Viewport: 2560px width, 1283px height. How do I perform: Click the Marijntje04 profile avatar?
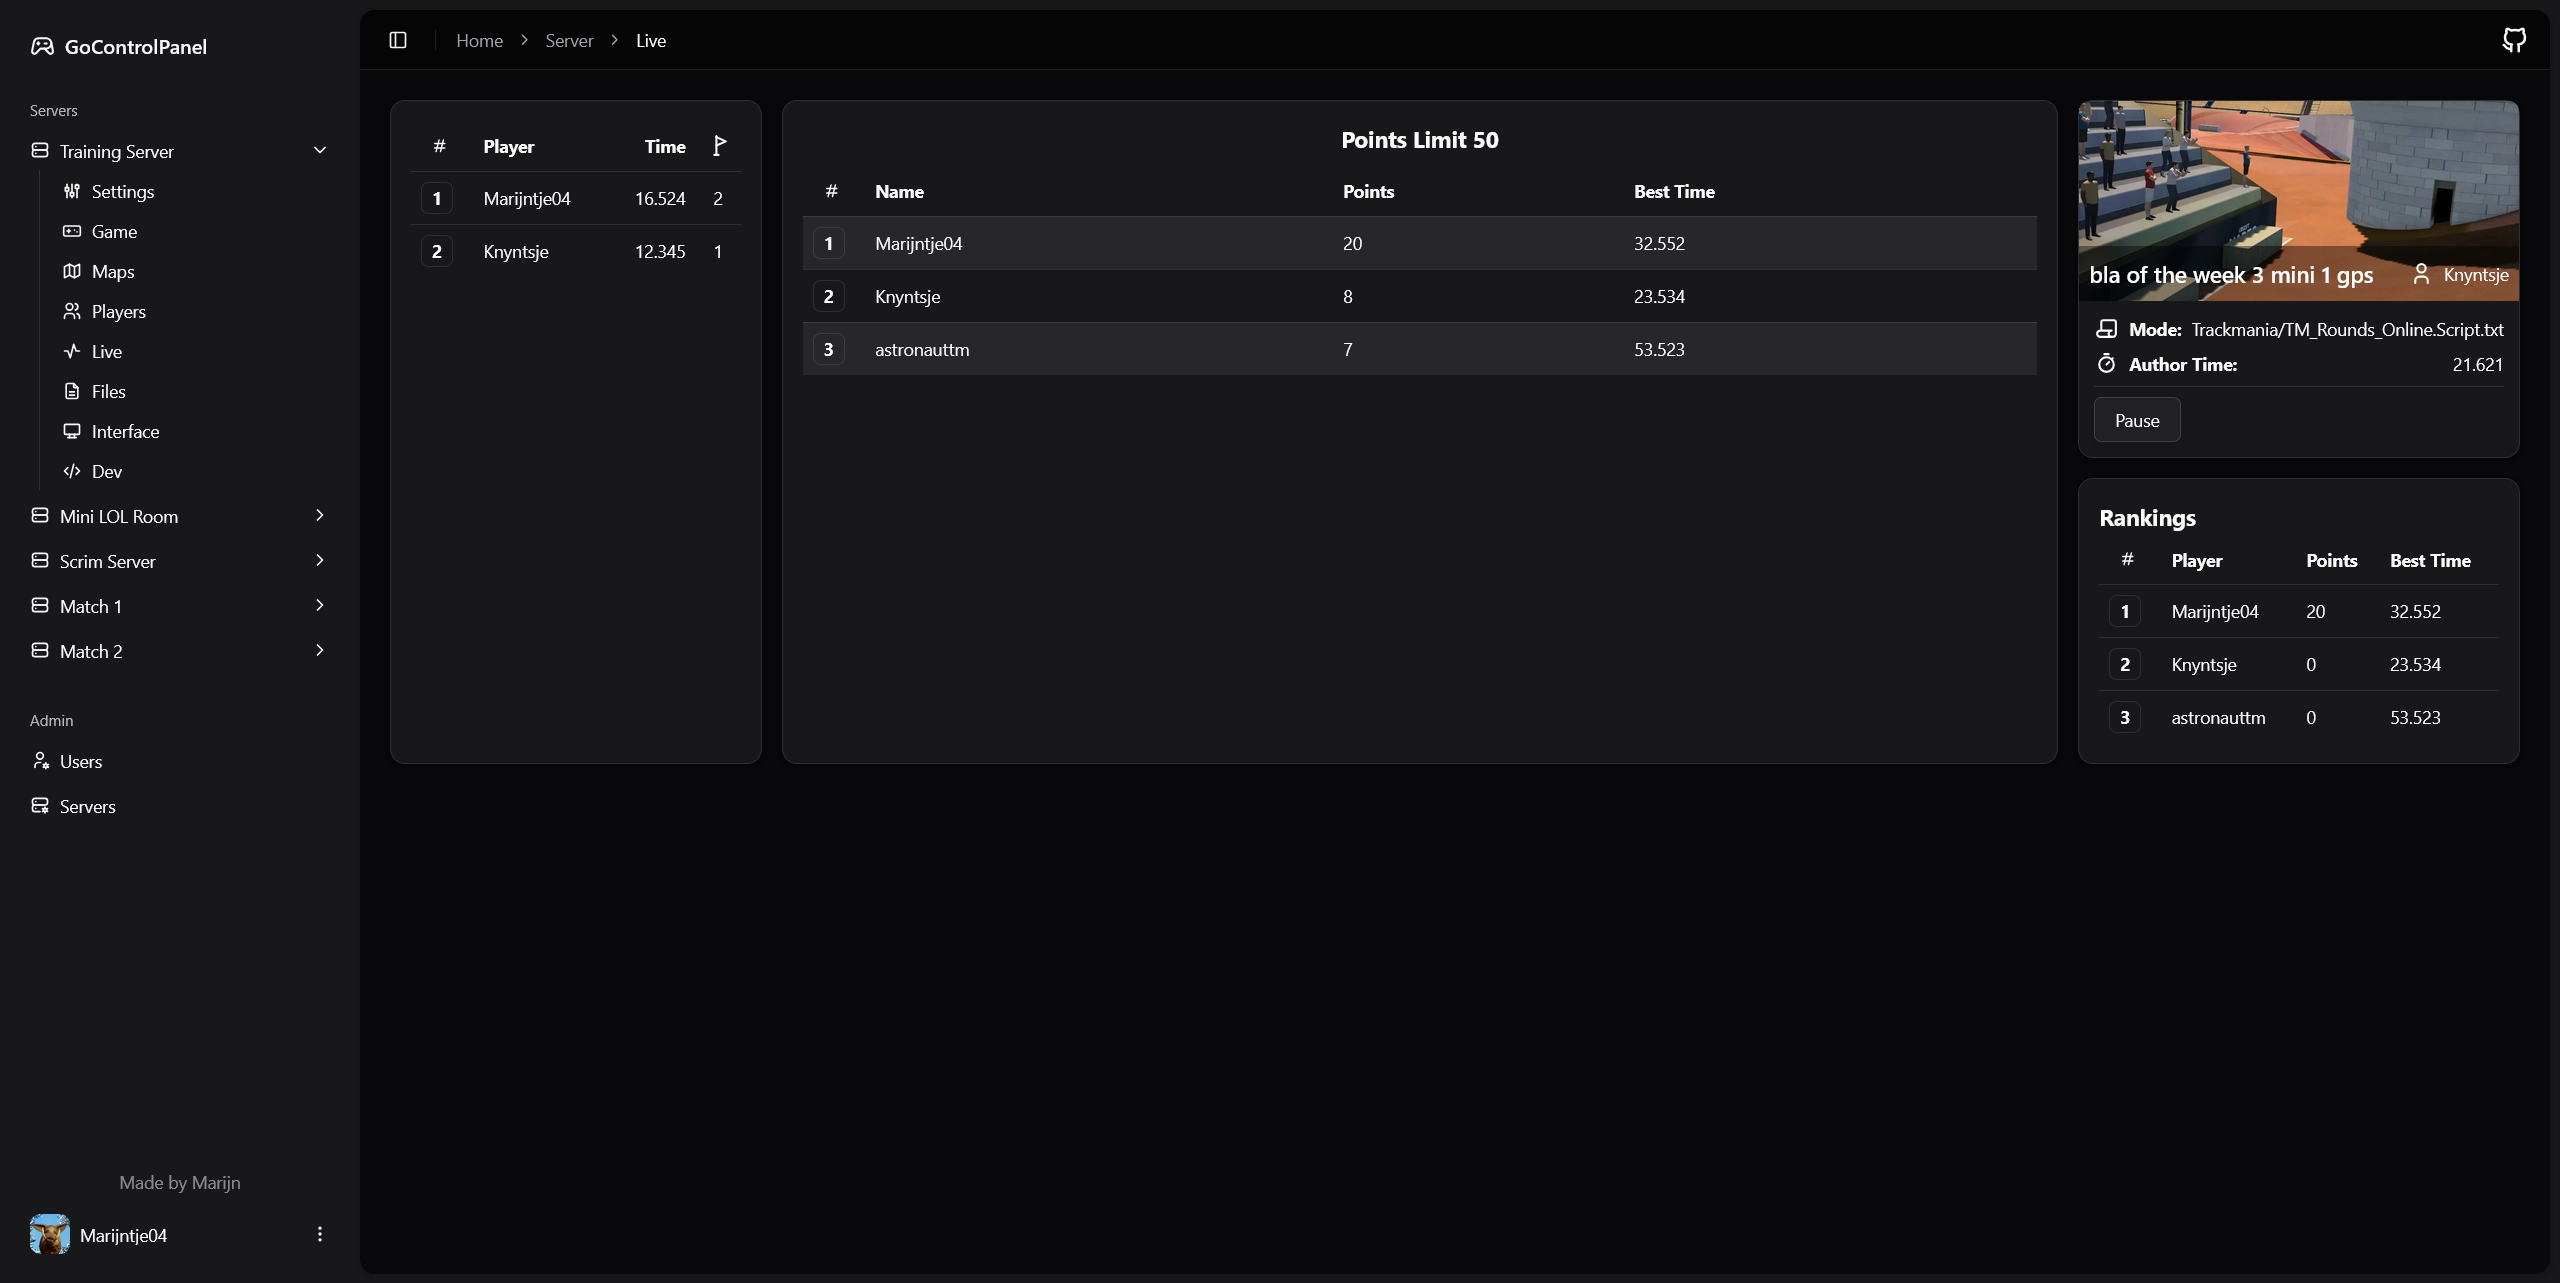pos(50,1234)
